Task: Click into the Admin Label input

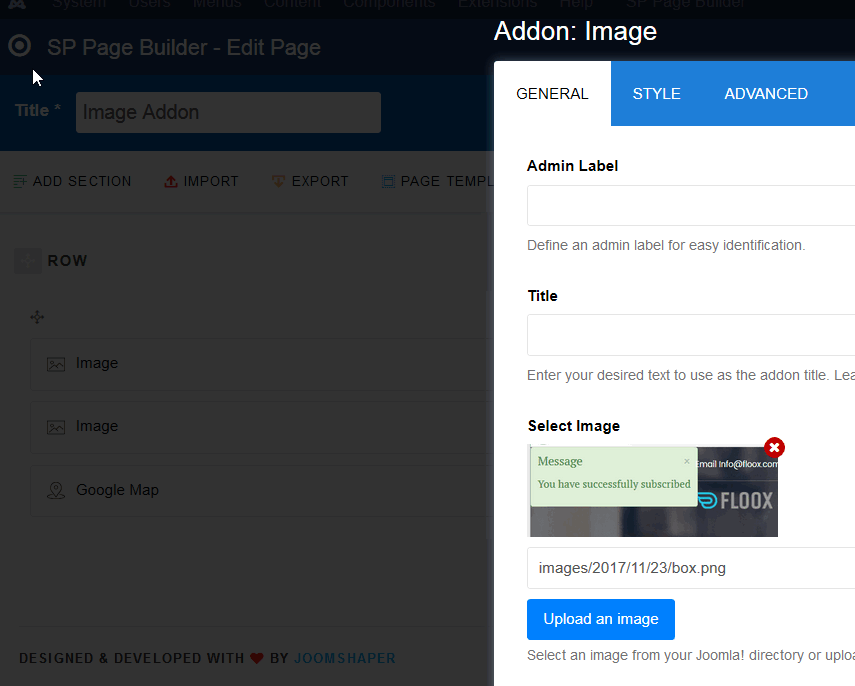Action: coord(690,206)
